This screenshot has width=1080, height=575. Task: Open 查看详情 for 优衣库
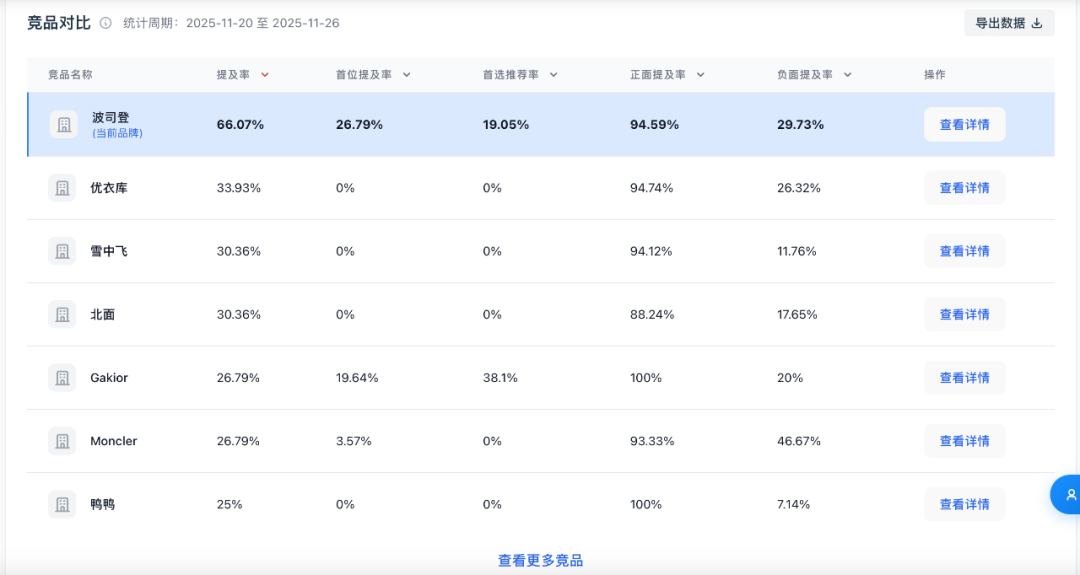pos(964,188)
